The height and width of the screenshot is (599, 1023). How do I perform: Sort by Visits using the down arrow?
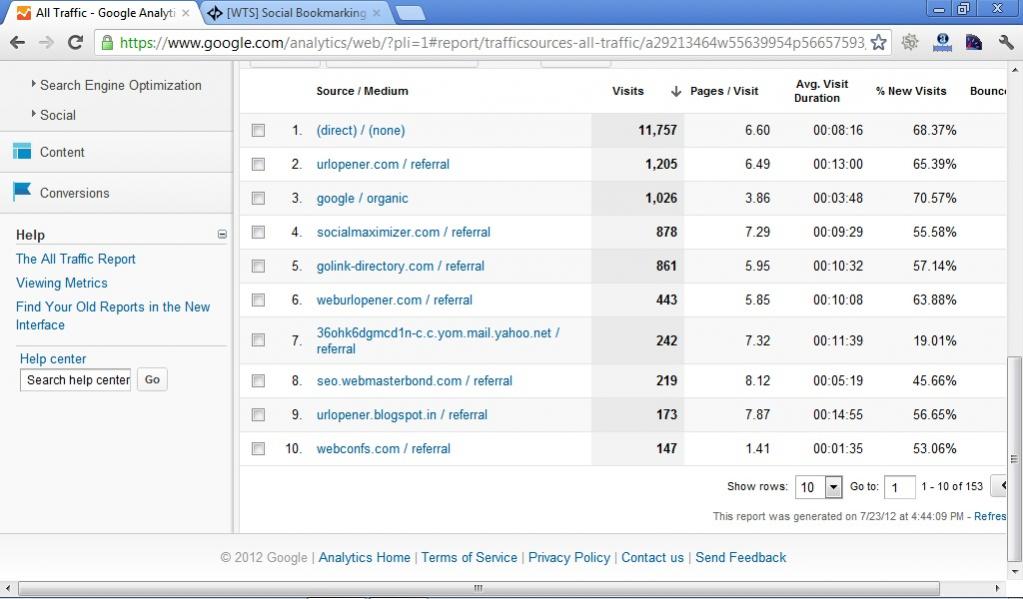(676, 91)
